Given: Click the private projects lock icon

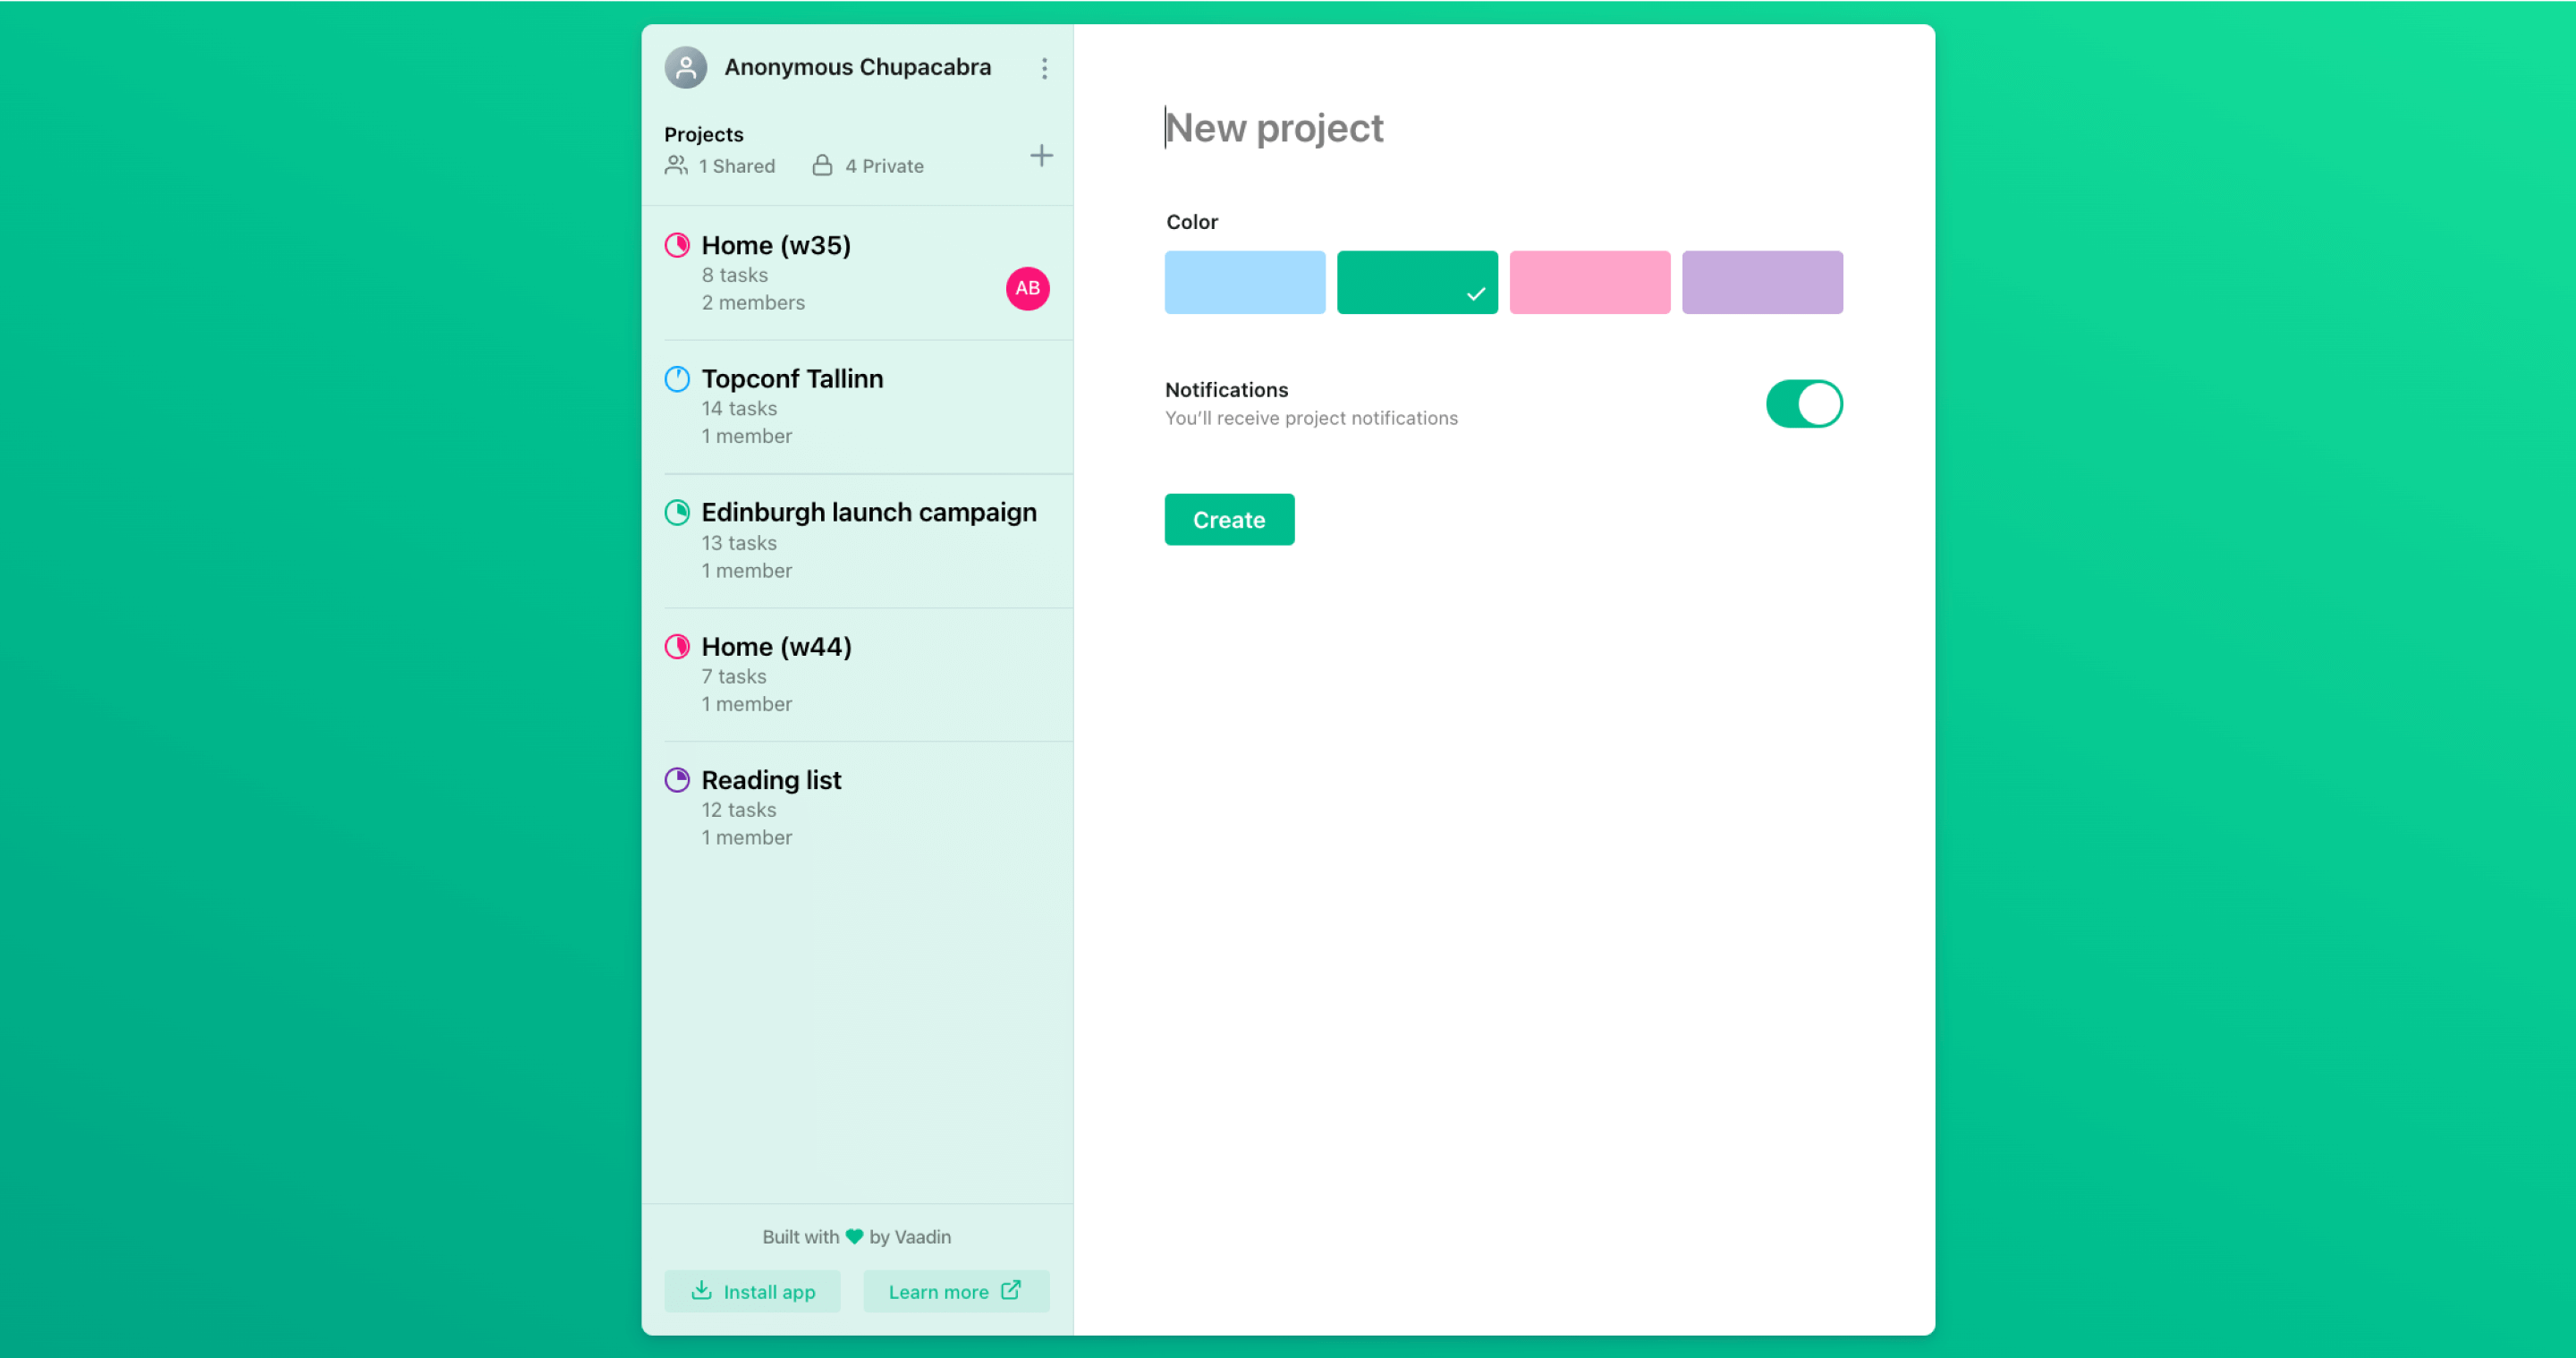Looking at the screenshot, I should pyautogui.click(x=821, y=166).
